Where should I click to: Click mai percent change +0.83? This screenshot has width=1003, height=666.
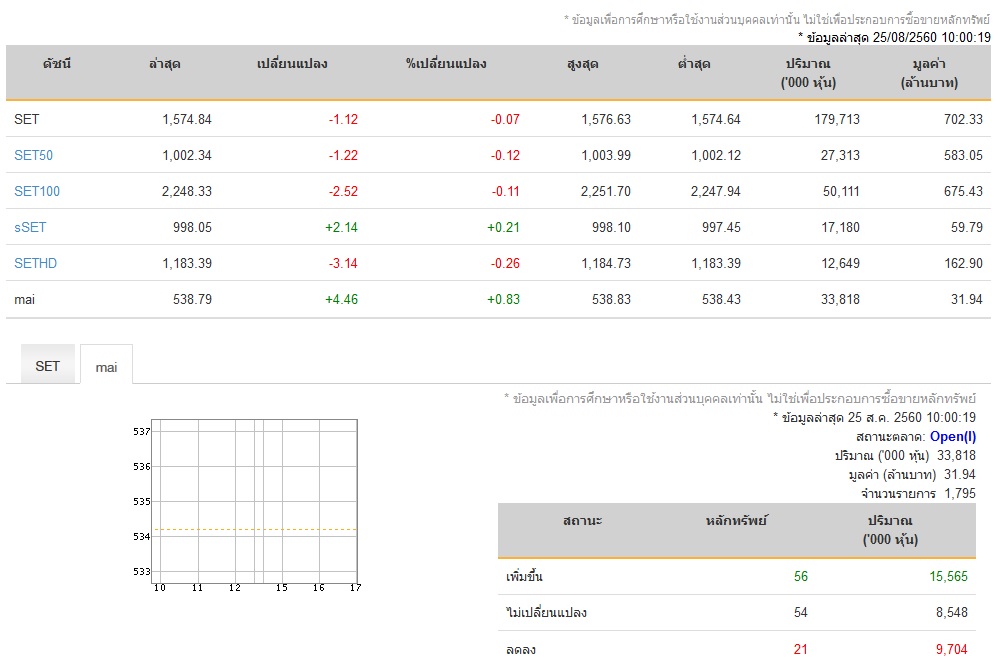pyautogui.click(x=503, y=299)
